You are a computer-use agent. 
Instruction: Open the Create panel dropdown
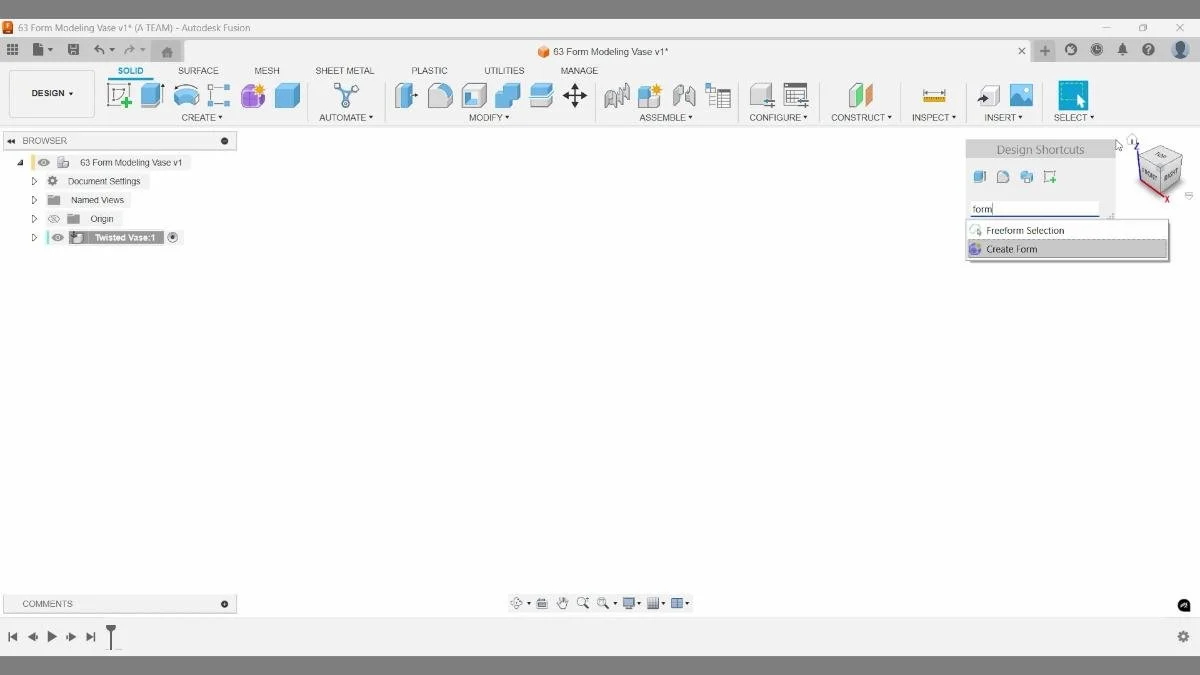[x=202, y=117]
